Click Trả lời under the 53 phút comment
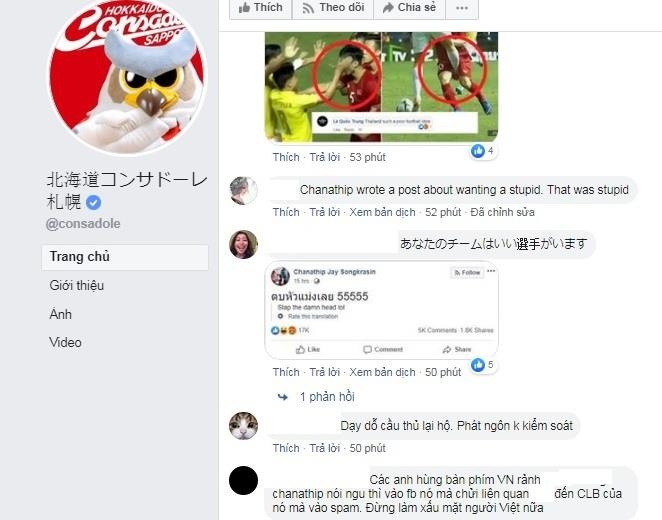The width and height of the screenshot is (662, 520). tap(325, 157)
